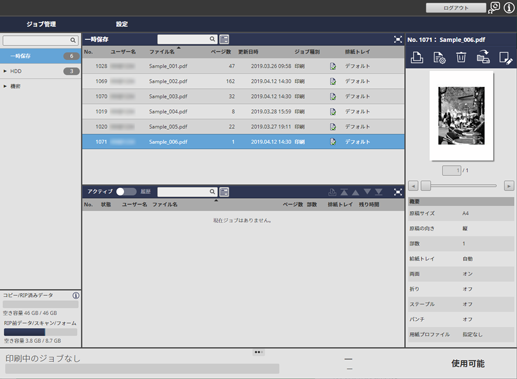Screen dimensions: 517x379
Task: Click the page number field under preview
Action: click(452, 170)
